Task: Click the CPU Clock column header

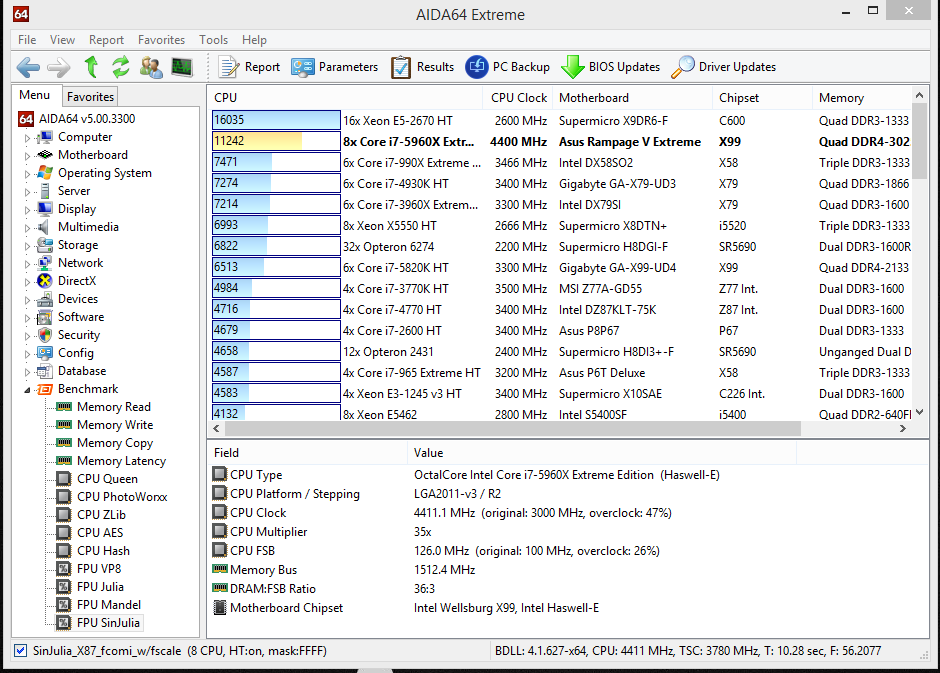Action: tap(518, 98)
